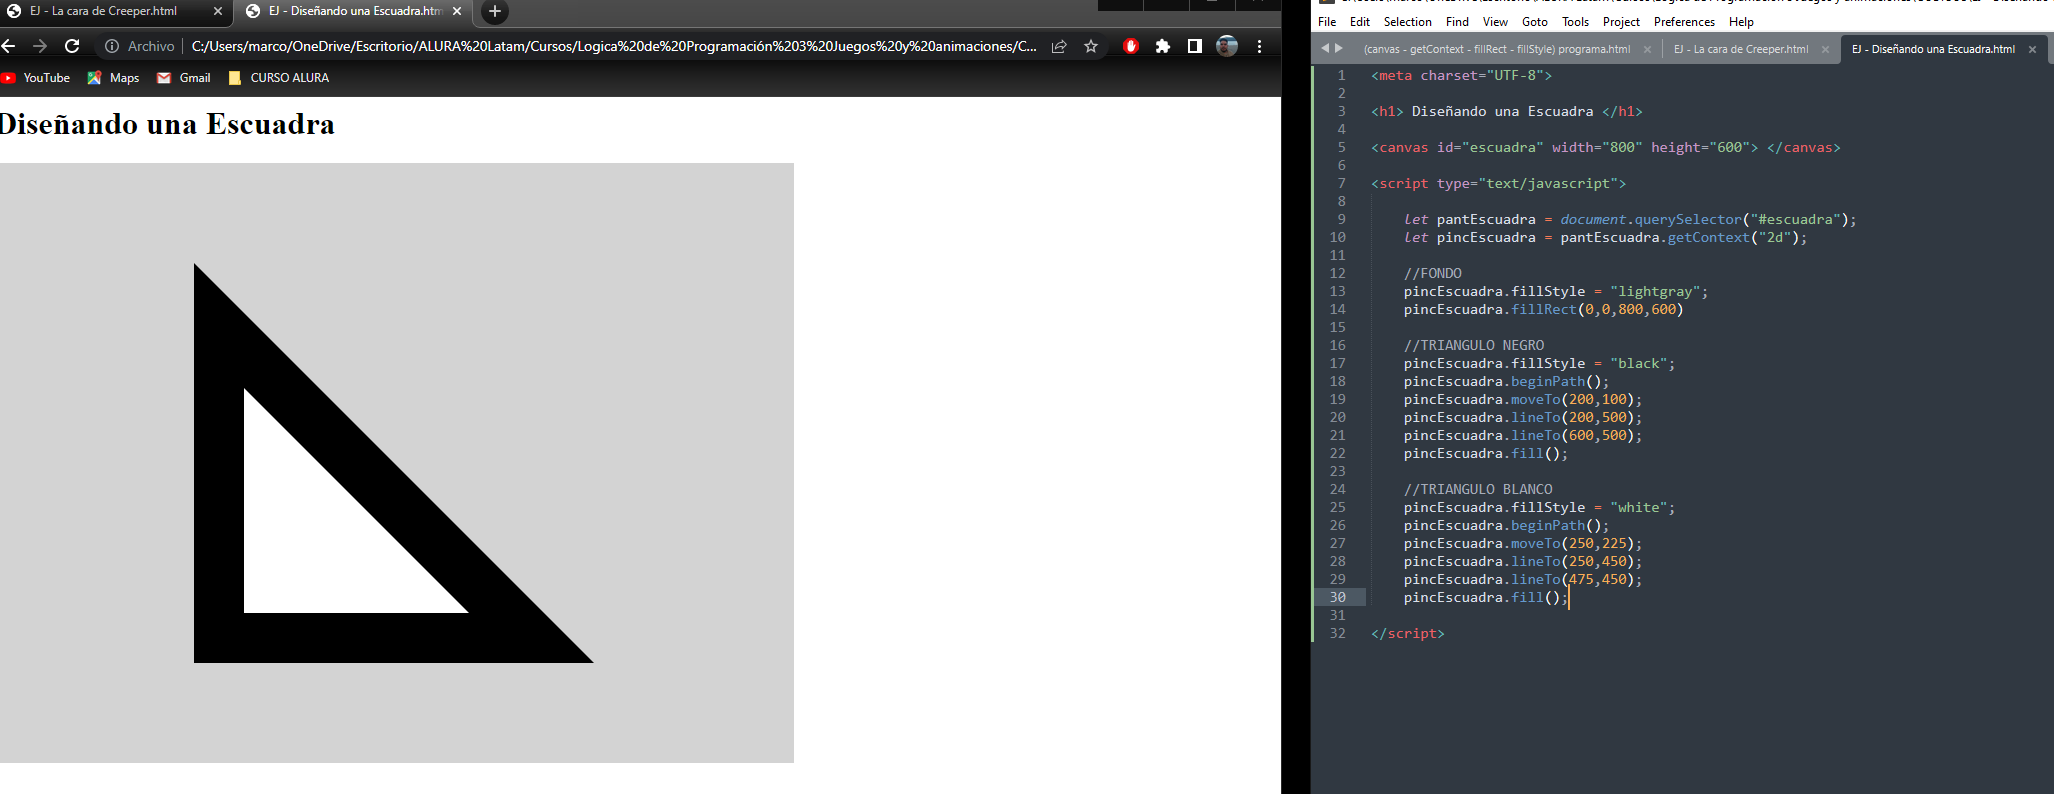Click the browser forward arrow
The image size is (2054, 794).
tap(40, 46)
